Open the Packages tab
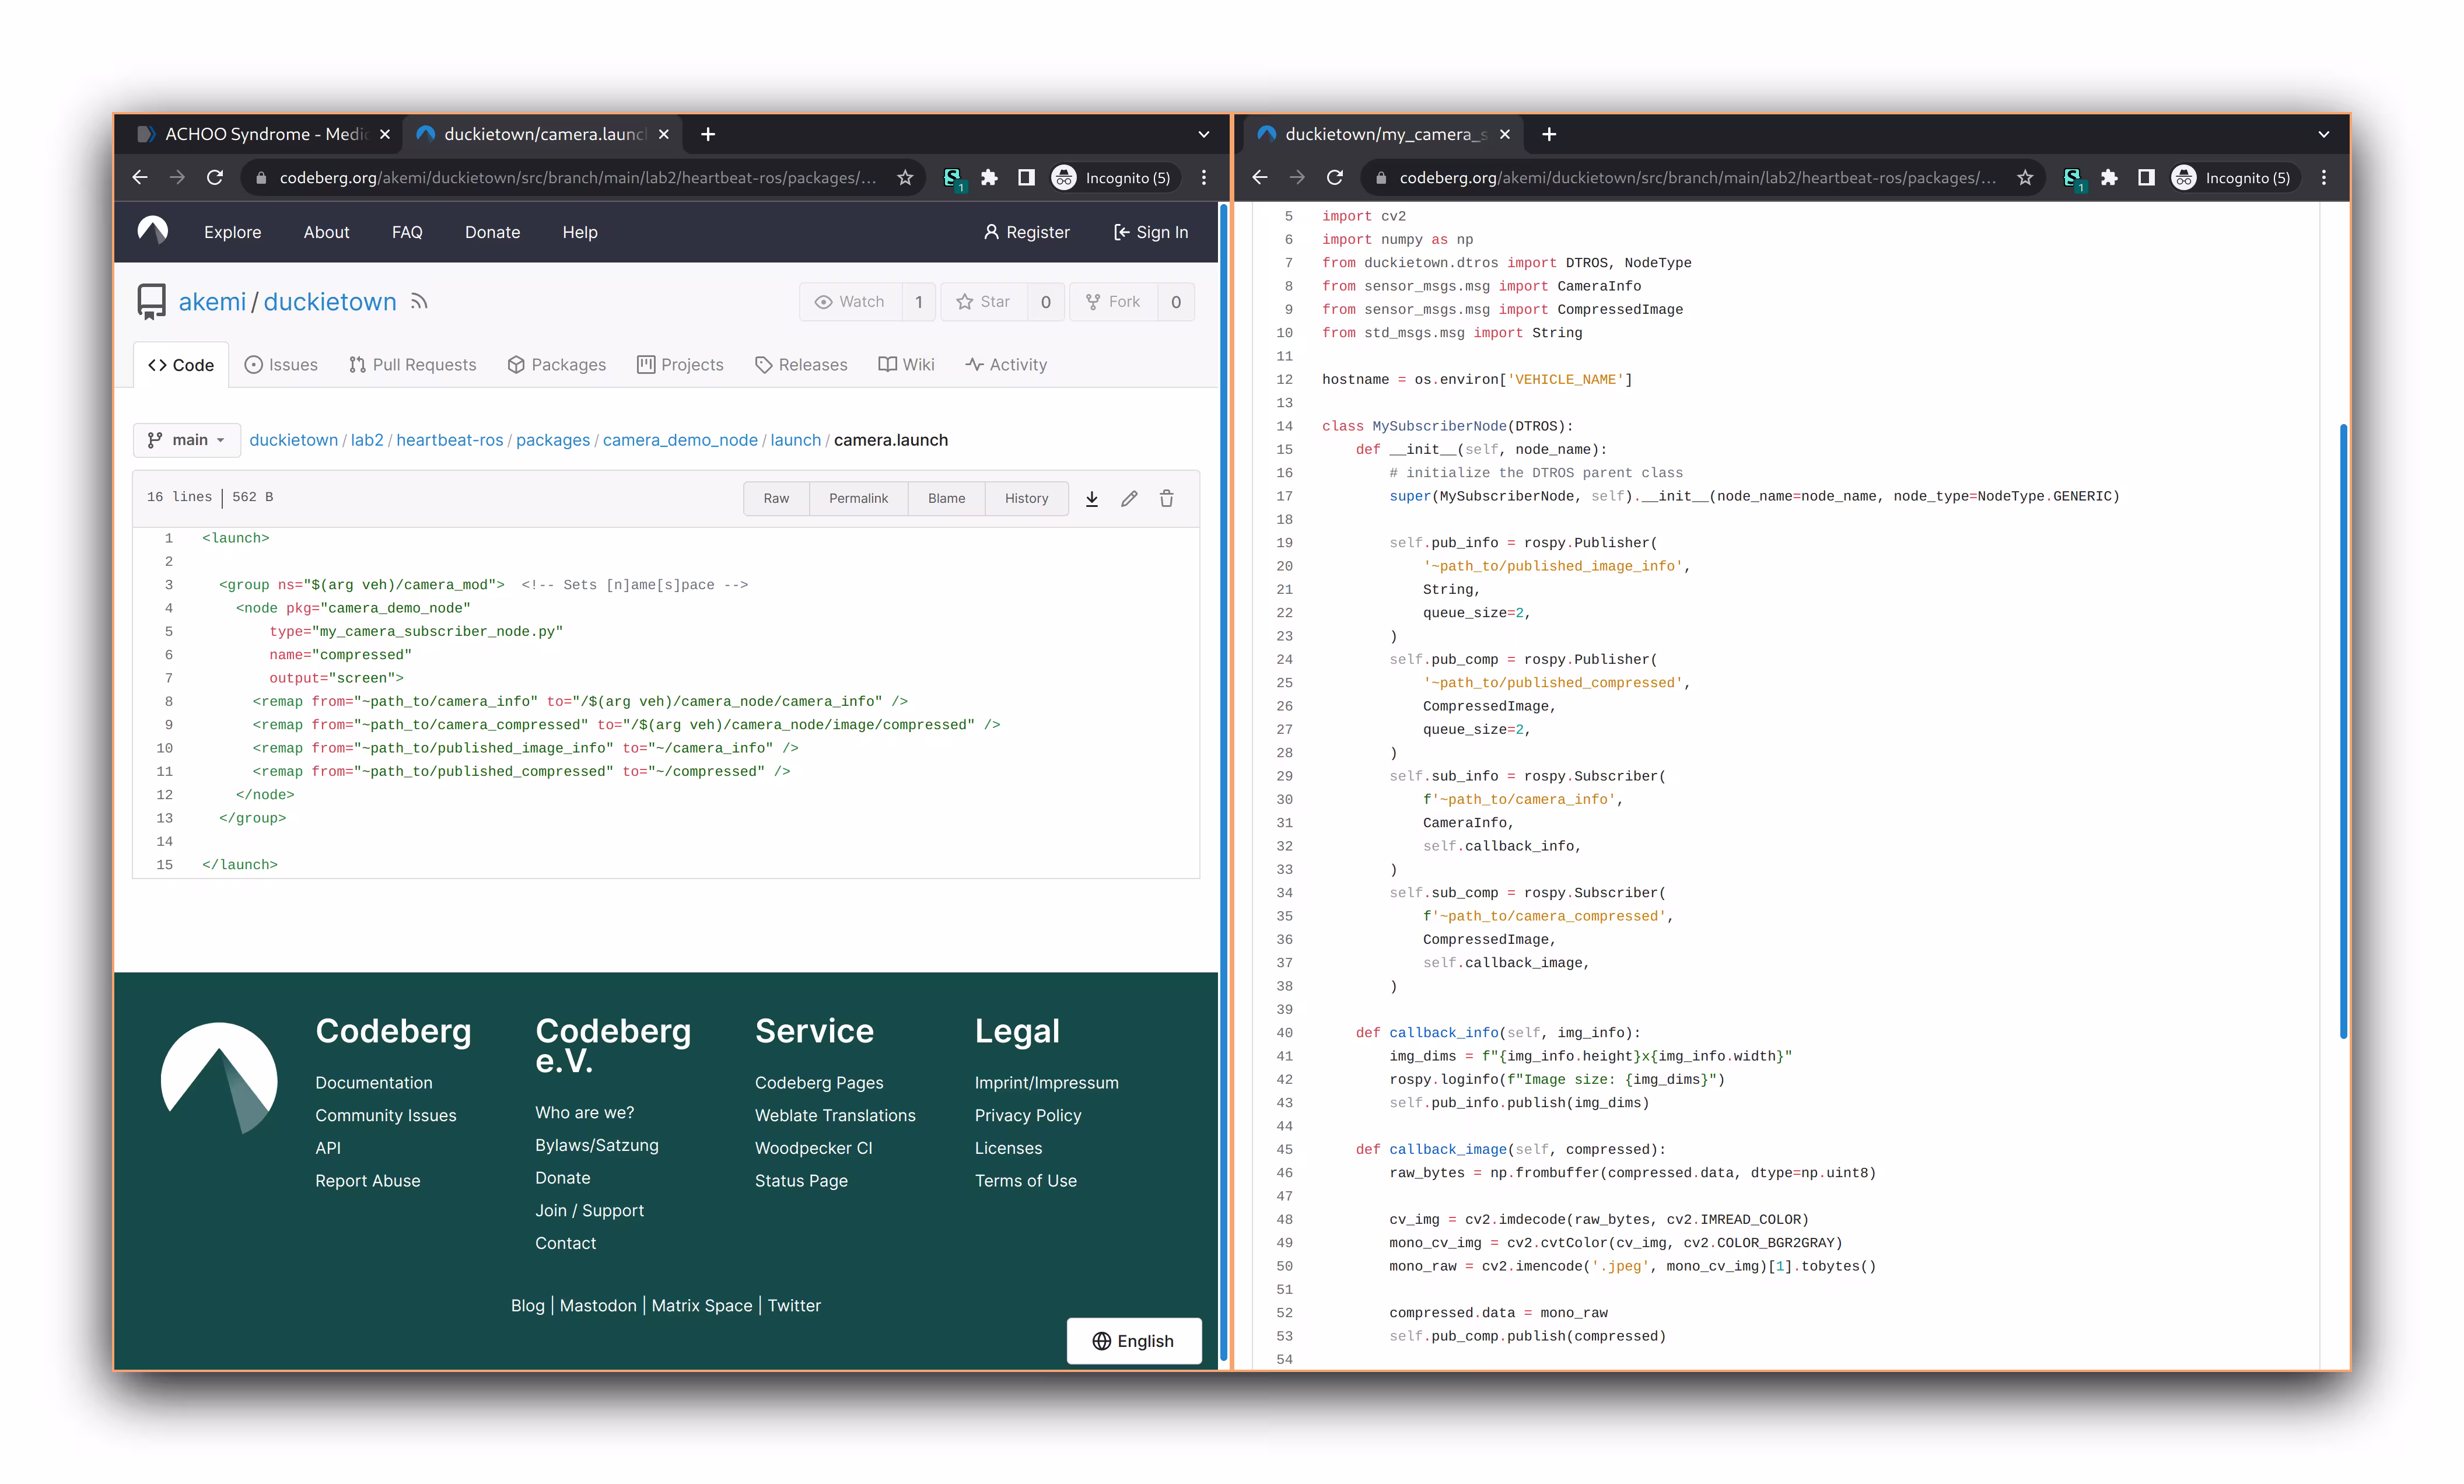The height and width of the screenshot is (1484, 2464). [557, 364]
